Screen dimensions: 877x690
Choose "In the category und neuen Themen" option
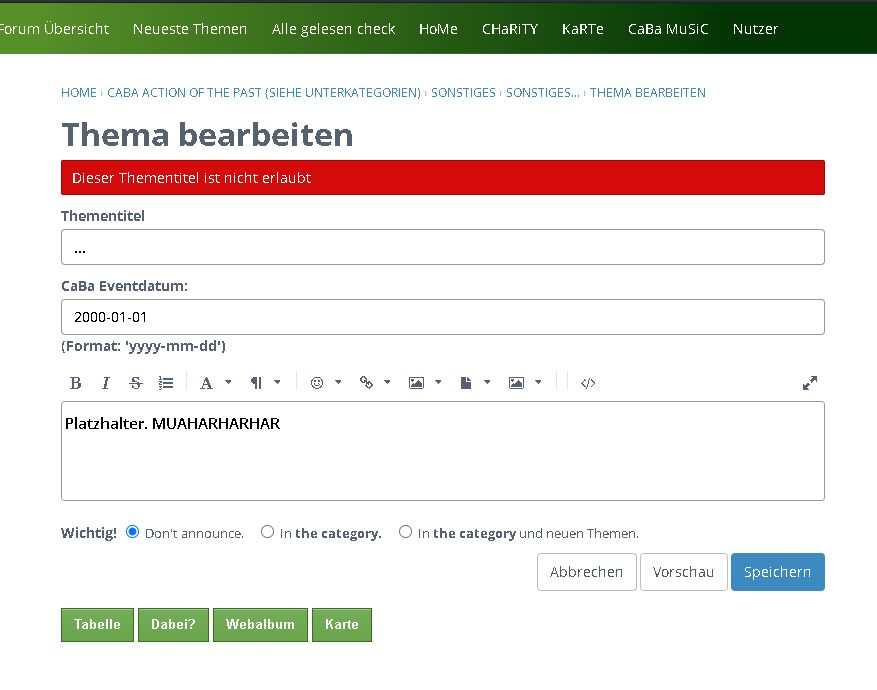[405, 532]
